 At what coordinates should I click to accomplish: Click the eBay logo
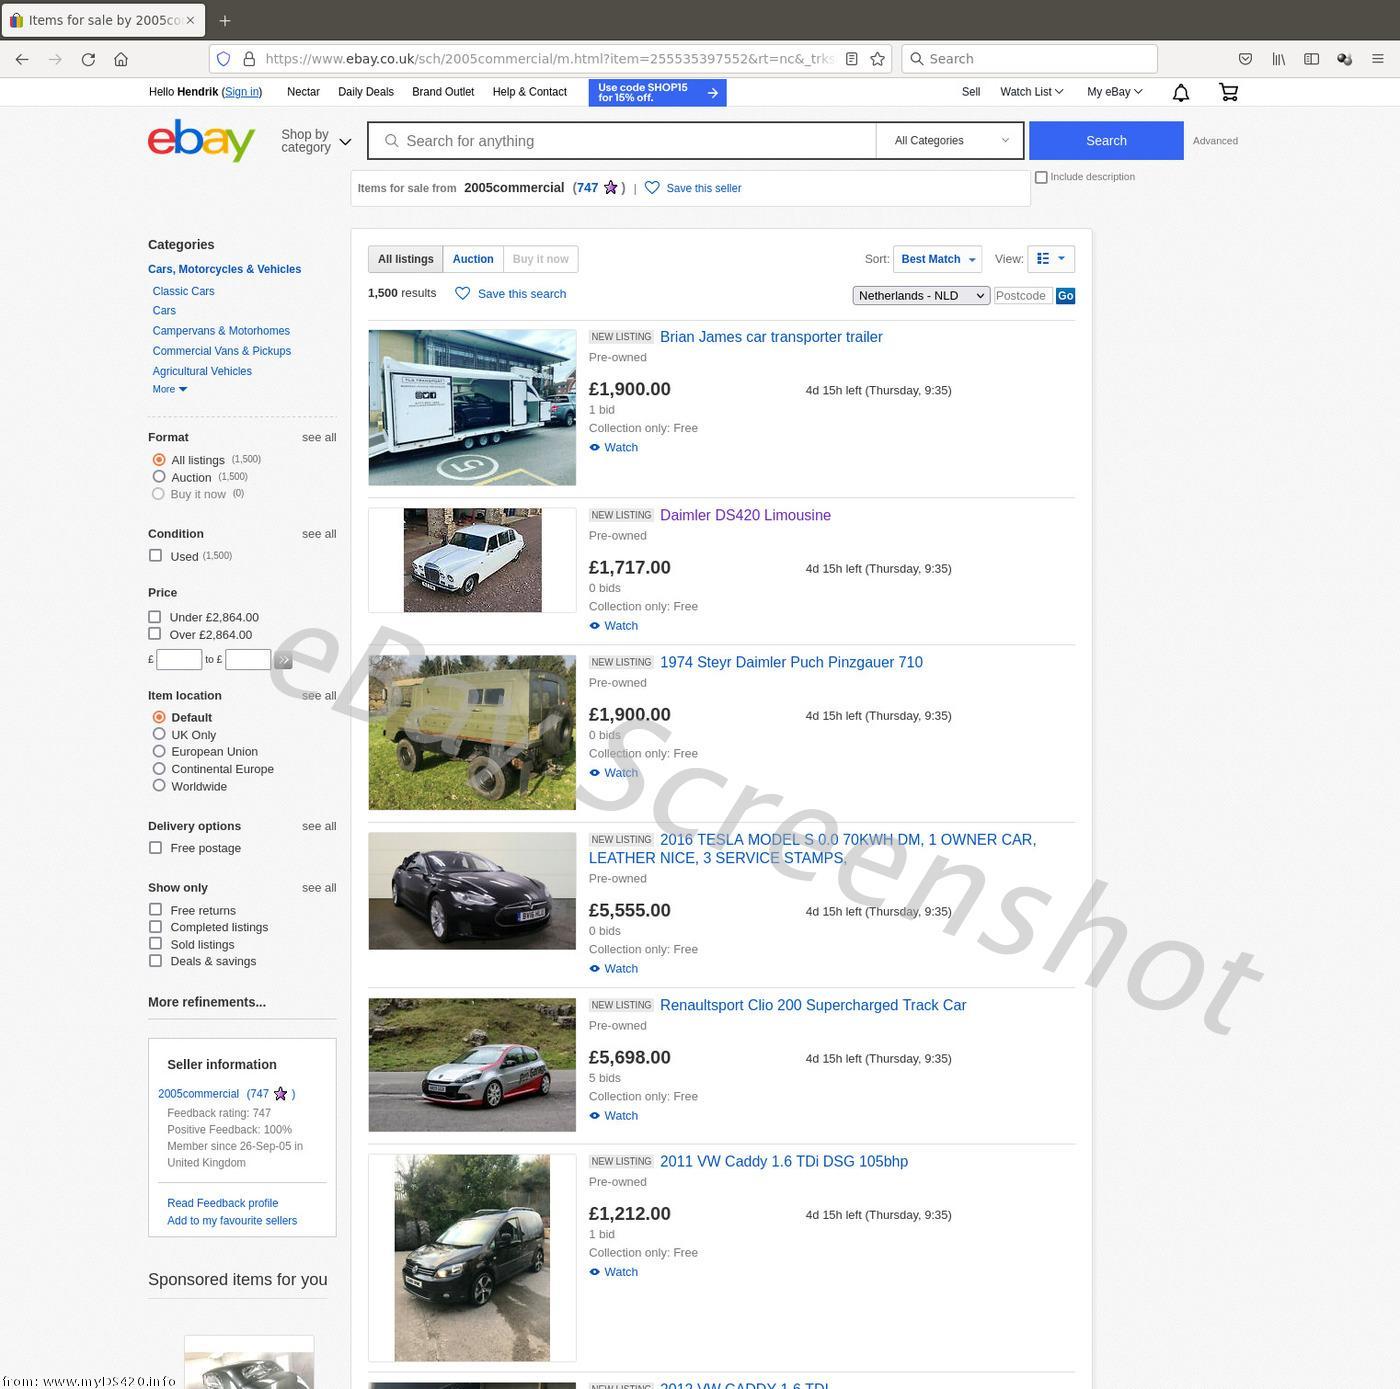201,141
